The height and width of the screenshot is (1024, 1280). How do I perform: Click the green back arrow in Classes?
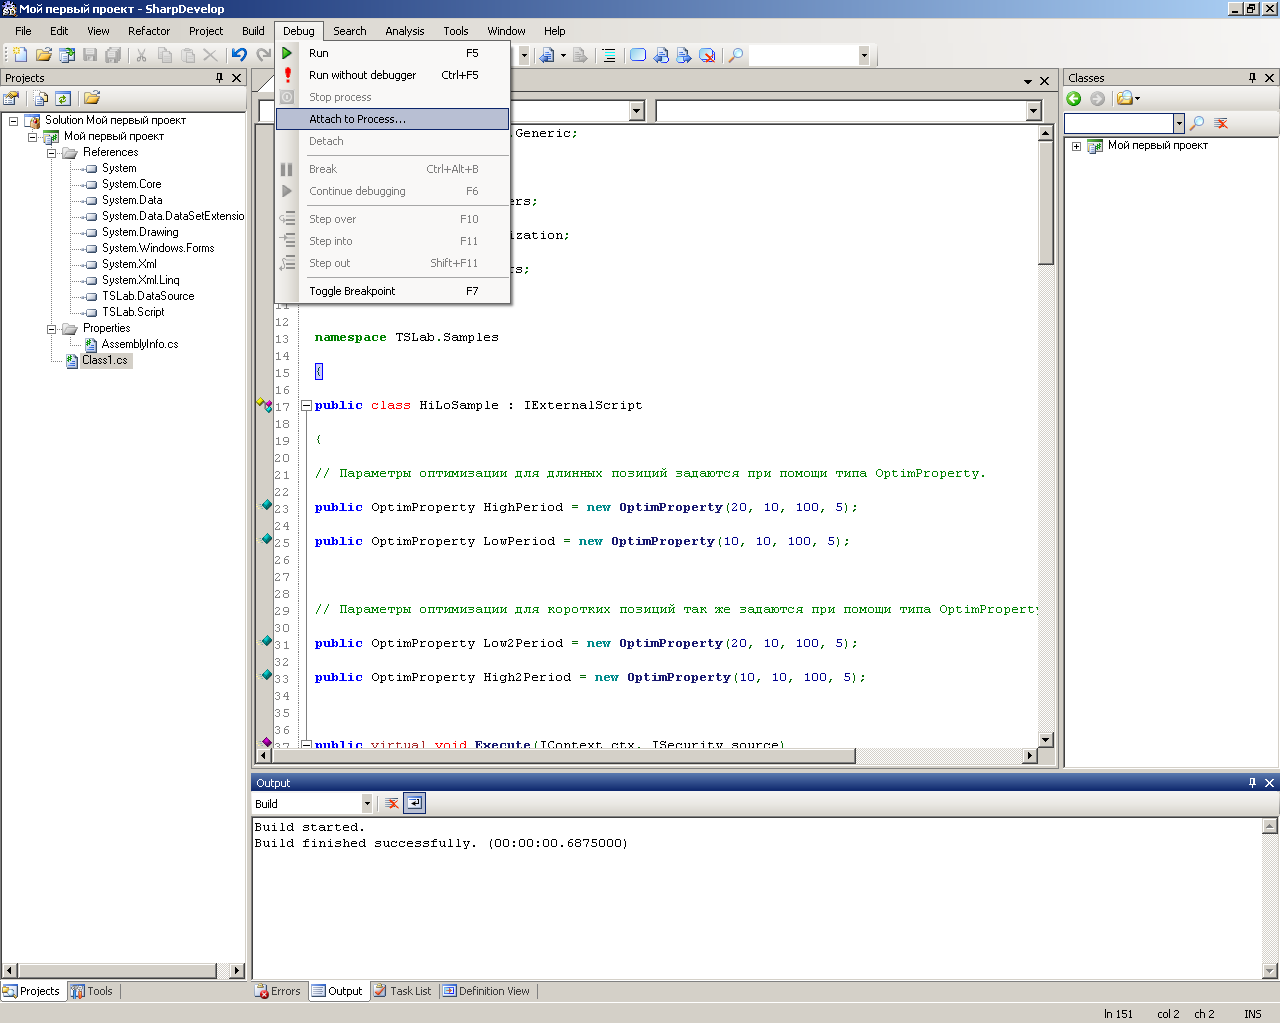click(1074, 98)
